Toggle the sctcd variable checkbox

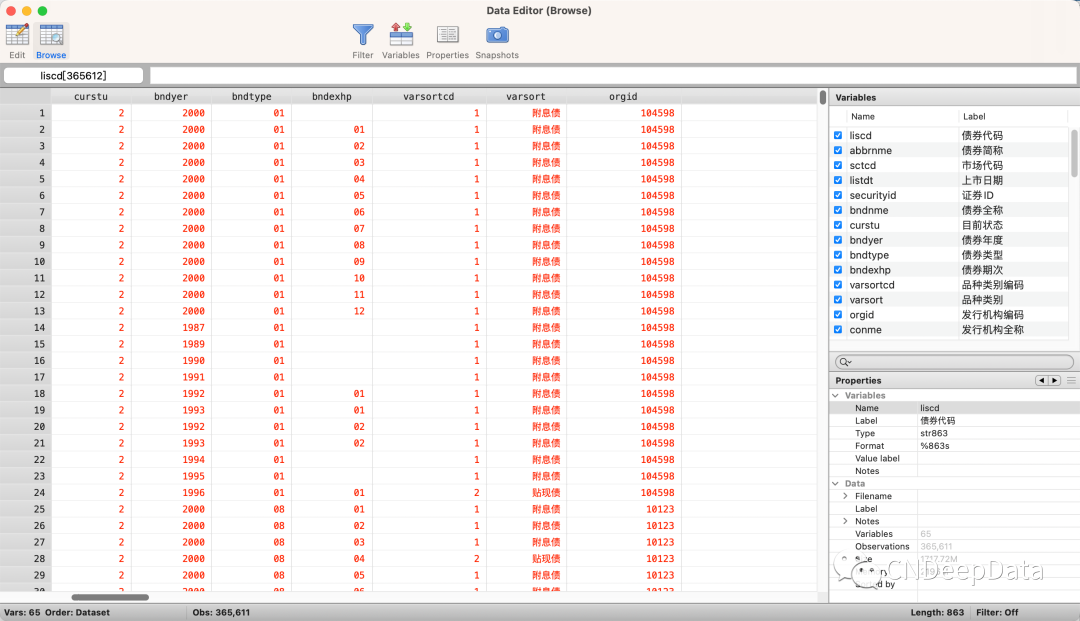[x=838, y=165]
